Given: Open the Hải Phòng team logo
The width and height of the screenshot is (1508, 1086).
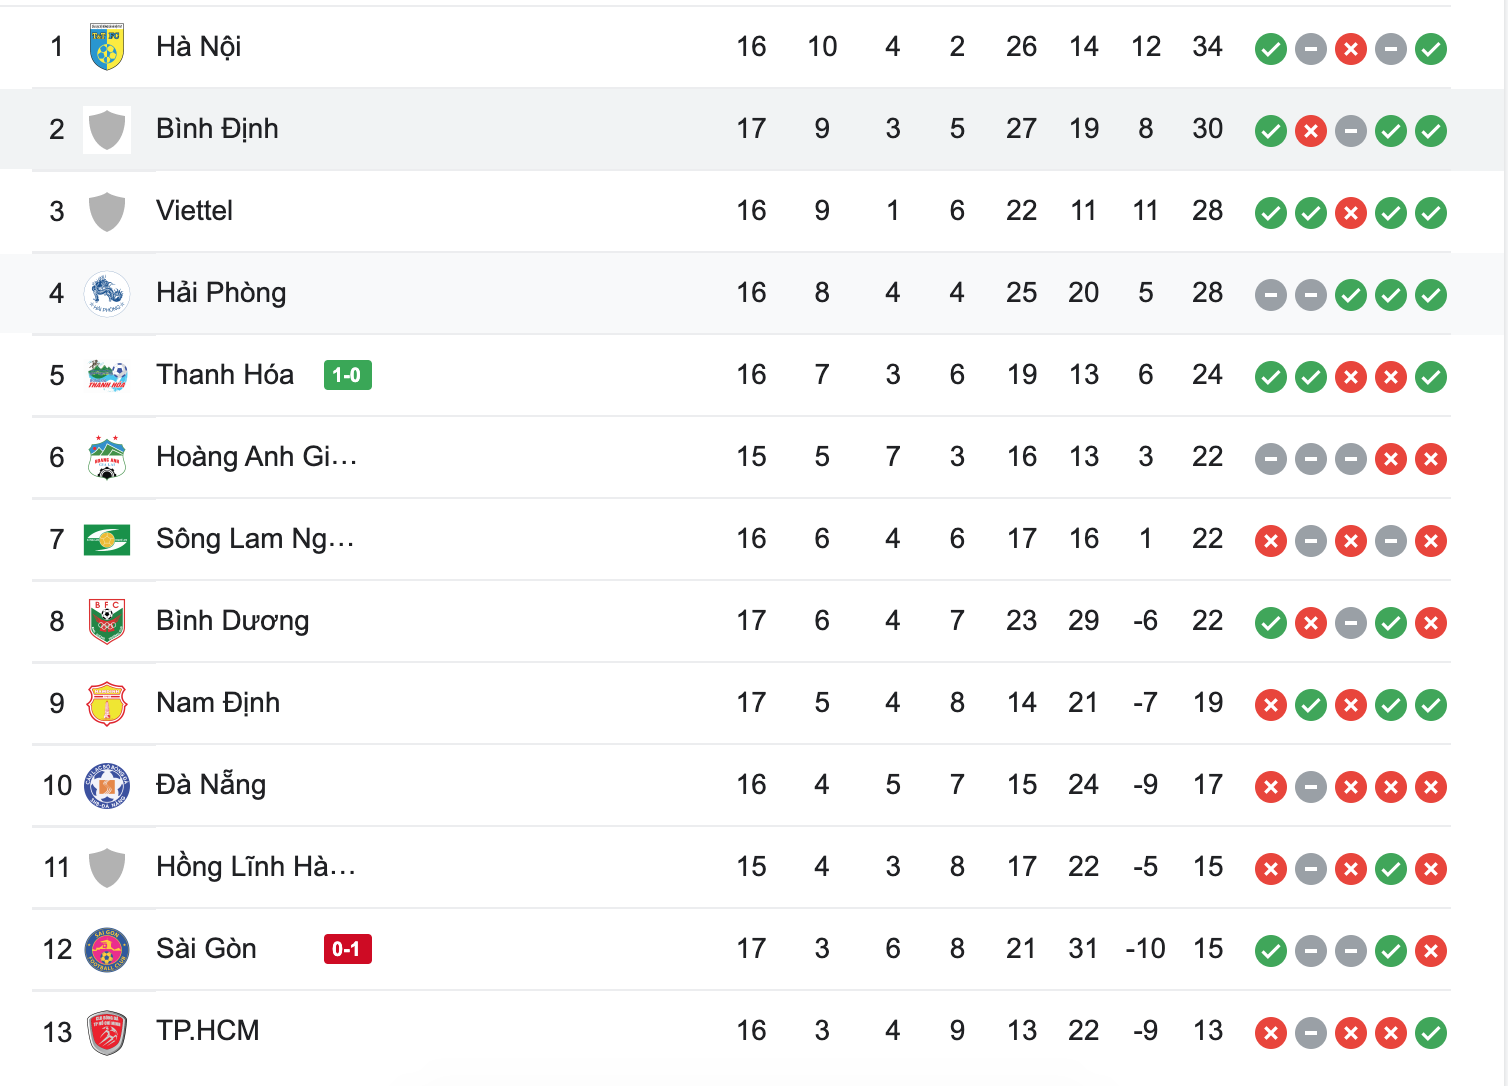Looking at the screenshot, I should coord(107,293).
